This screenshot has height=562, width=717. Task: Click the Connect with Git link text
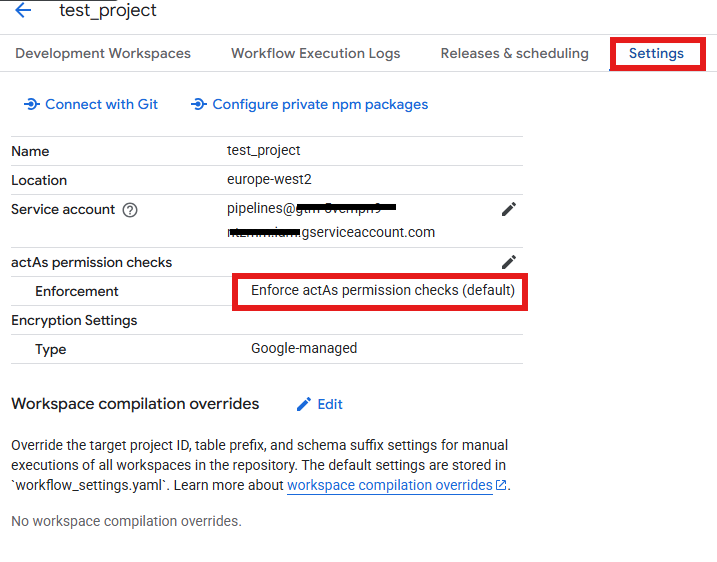click(x=101, y=104)
